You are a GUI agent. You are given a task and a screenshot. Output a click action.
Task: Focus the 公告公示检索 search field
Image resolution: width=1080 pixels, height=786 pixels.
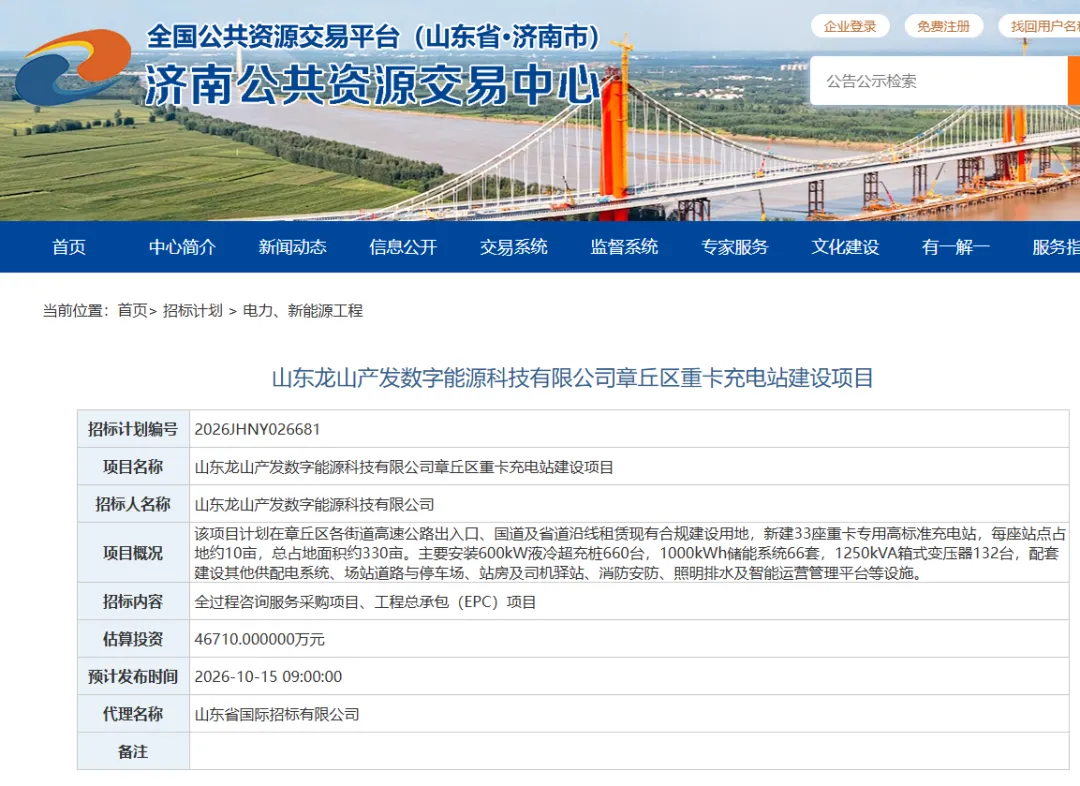click(x=939, y=81)
